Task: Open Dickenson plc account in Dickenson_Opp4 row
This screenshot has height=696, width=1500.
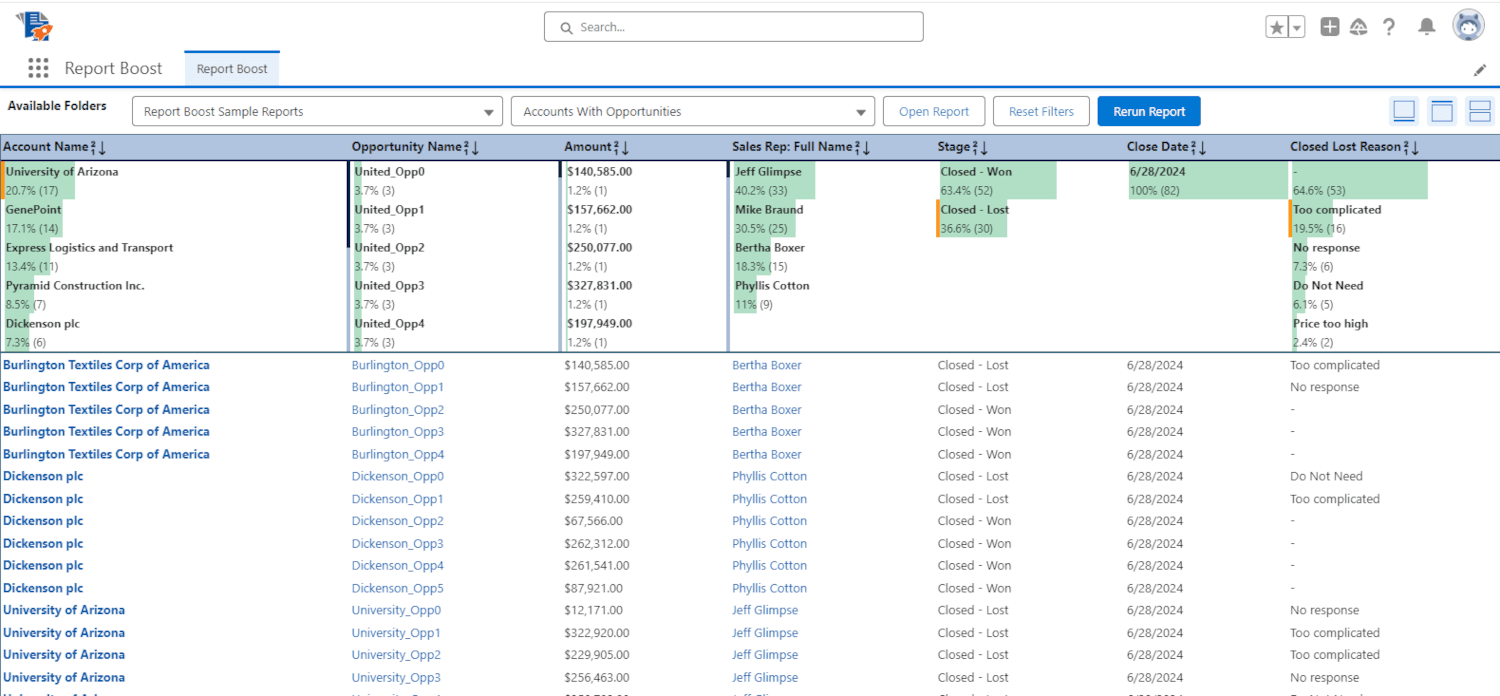Action: [x=43, y=566]
